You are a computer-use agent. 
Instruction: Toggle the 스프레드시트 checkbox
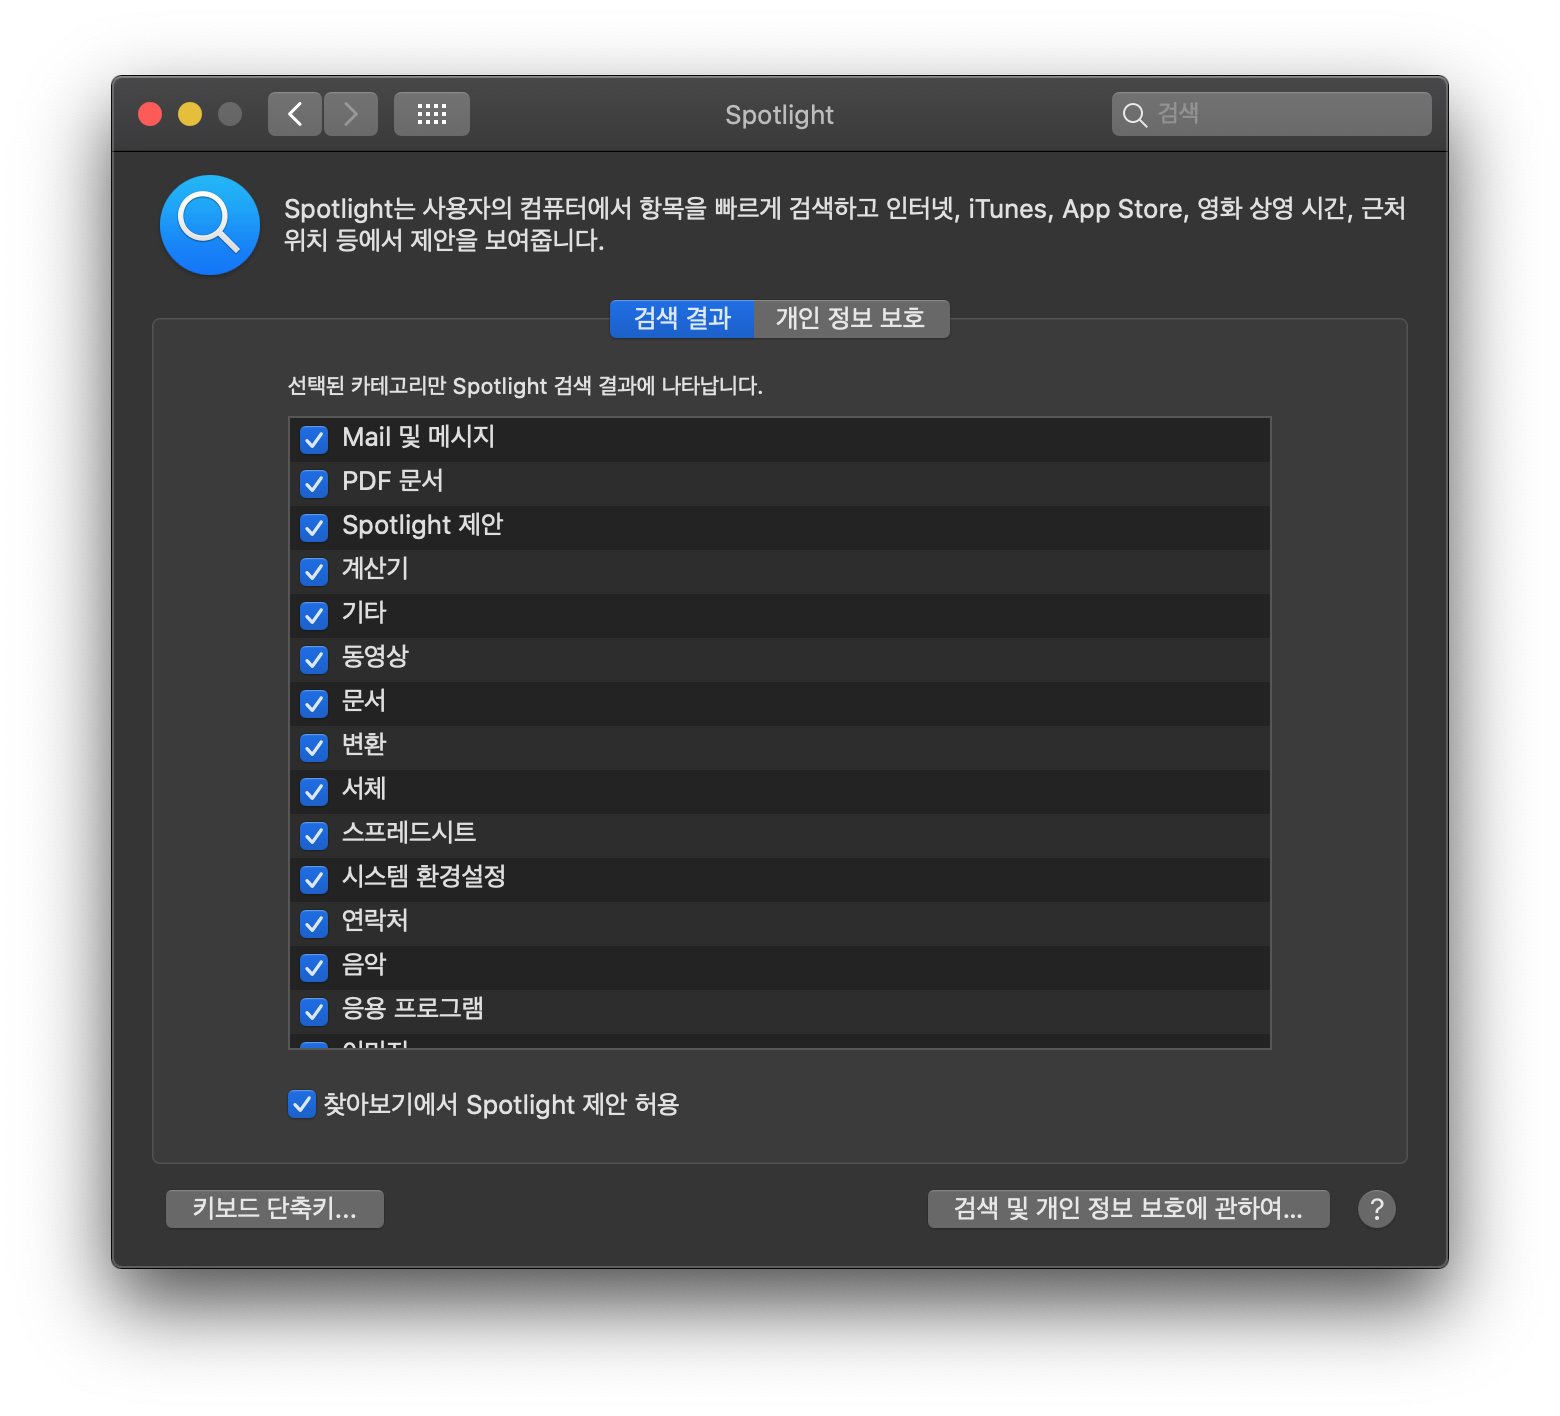click(x=314, y=835)
